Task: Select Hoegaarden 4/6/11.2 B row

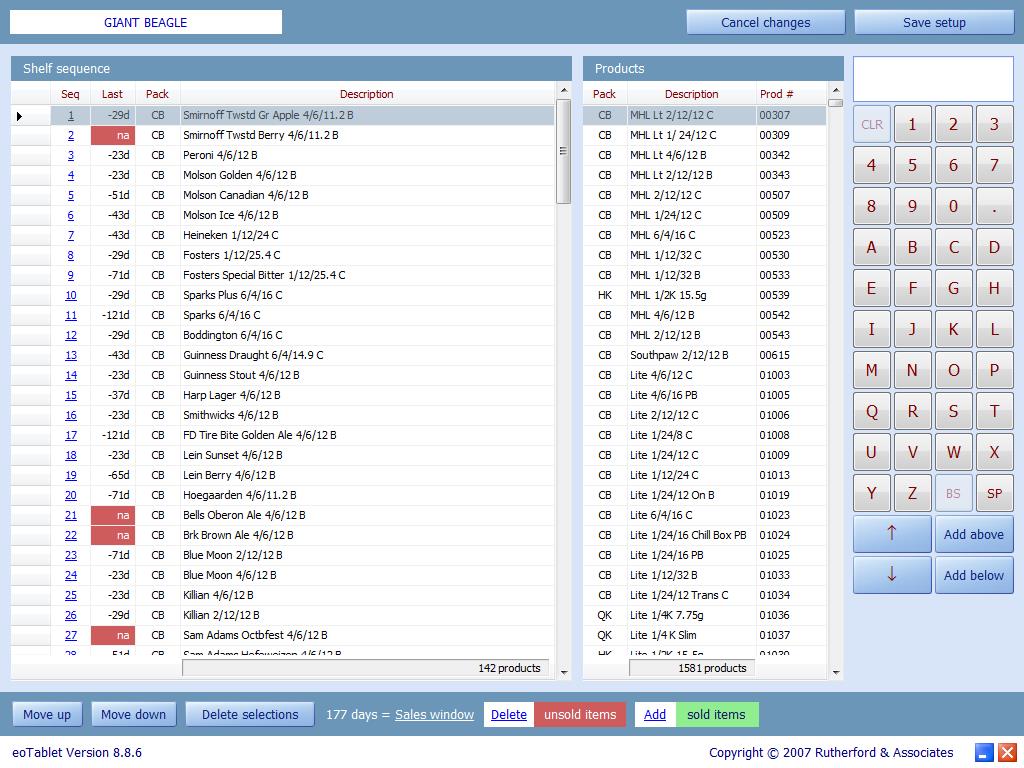Action: (x=283, y=495)
